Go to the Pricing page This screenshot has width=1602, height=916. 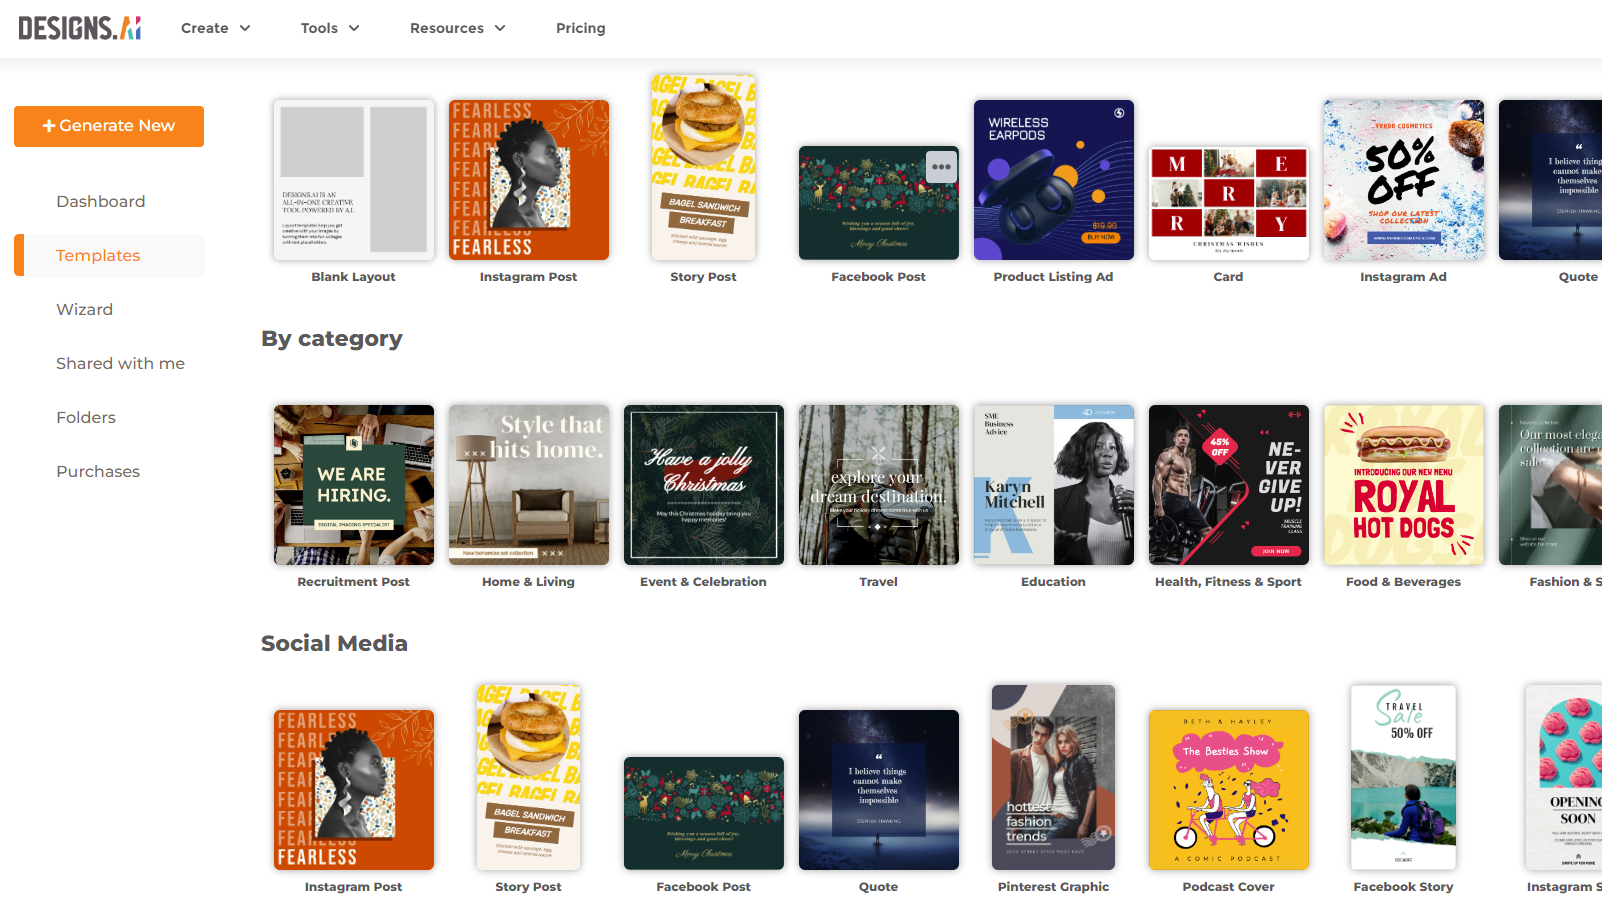580,28
